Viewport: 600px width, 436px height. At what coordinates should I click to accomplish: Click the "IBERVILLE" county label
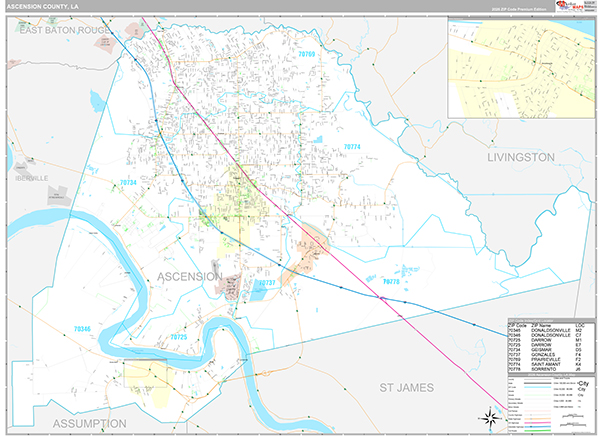click(x=32, y=178)
